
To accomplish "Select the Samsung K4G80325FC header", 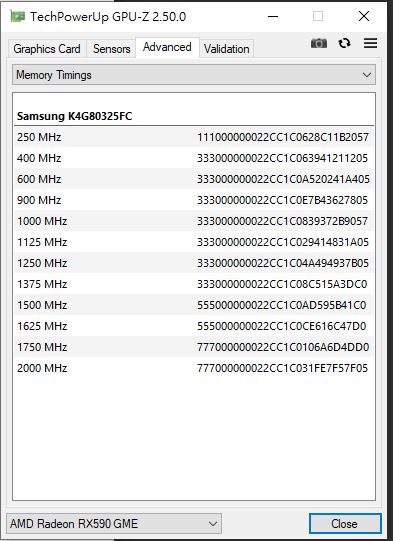I will tap(75, 116).
